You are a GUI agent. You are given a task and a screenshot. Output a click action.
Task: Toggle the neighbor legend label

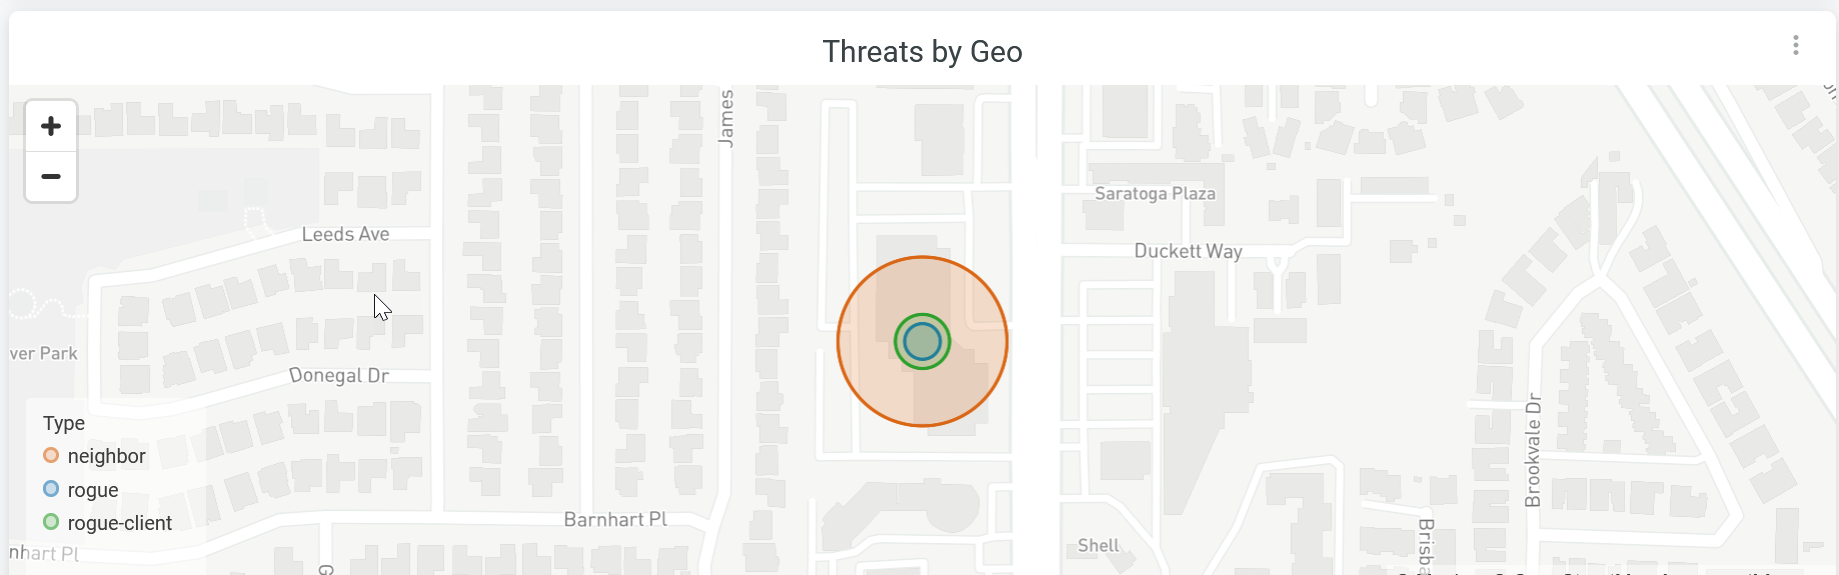106,457
